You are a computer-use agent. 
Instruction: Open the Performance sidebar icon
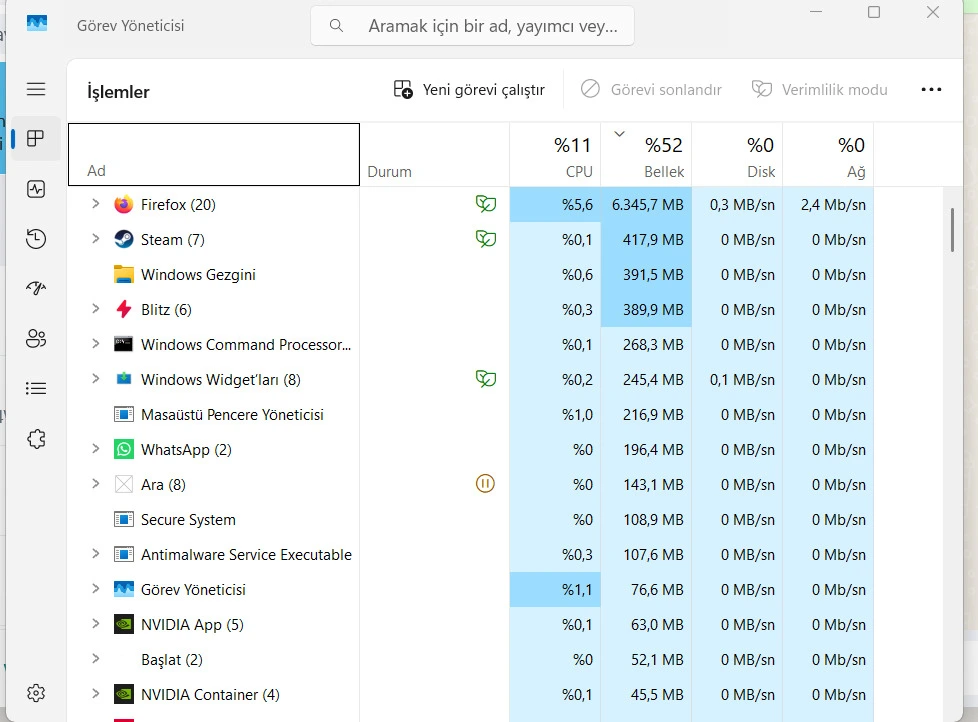[36, 189]
